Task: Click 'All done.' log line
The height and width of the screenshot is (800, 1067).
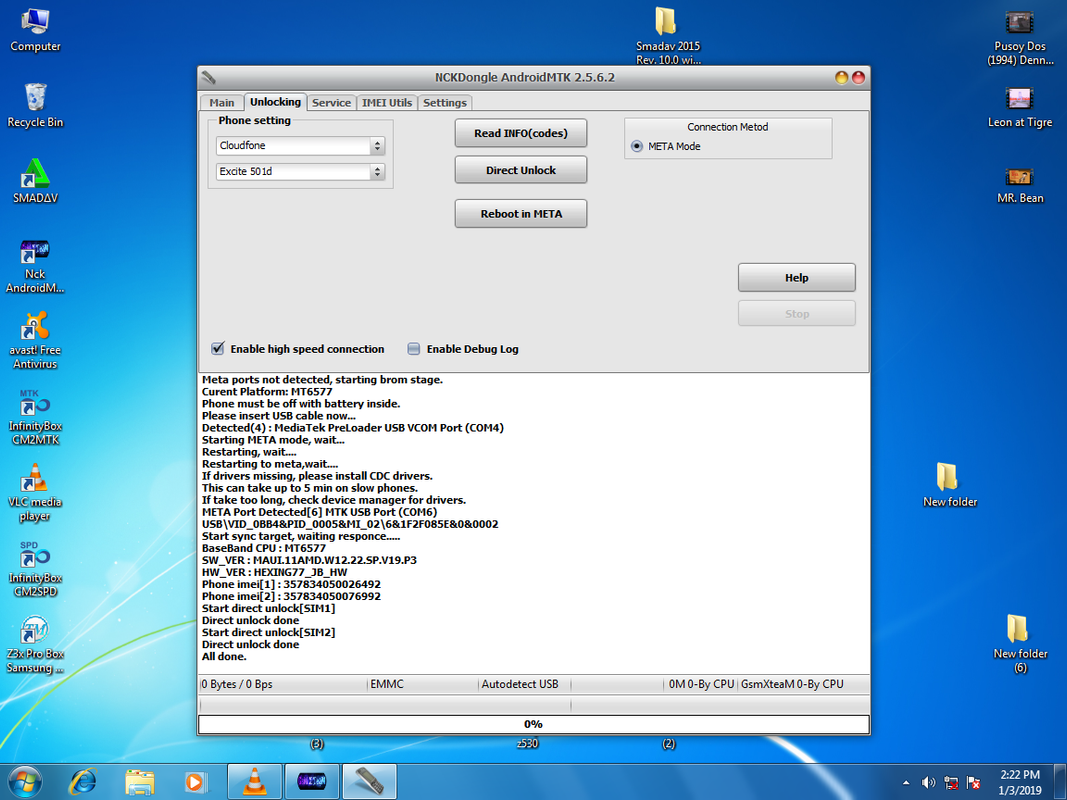Action: pyautogui.click(x=224, y=656)
